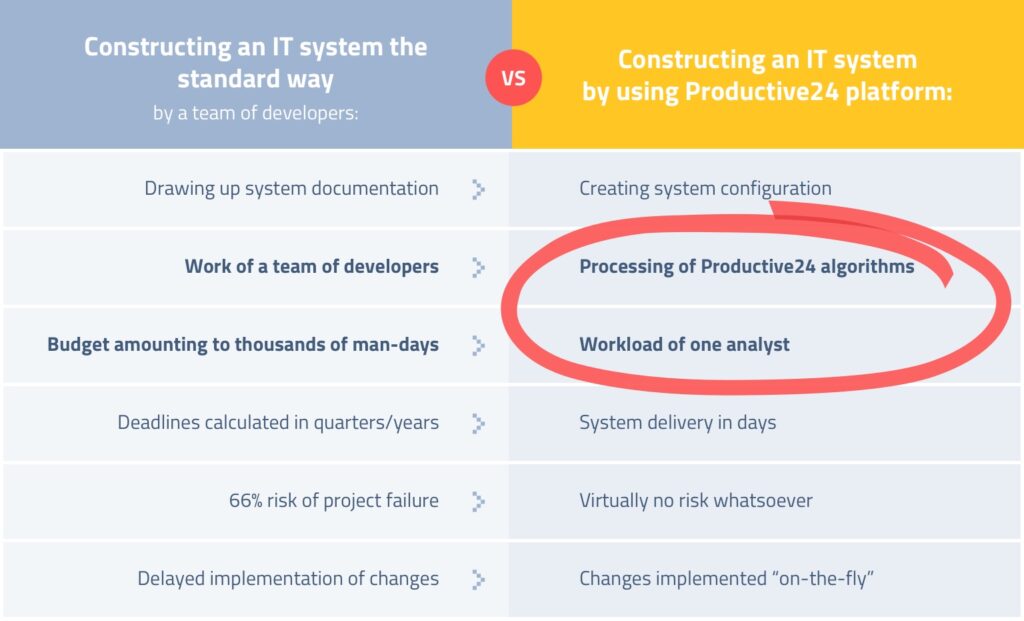Select Changes implemented on-the-fly text

[726, 579]
